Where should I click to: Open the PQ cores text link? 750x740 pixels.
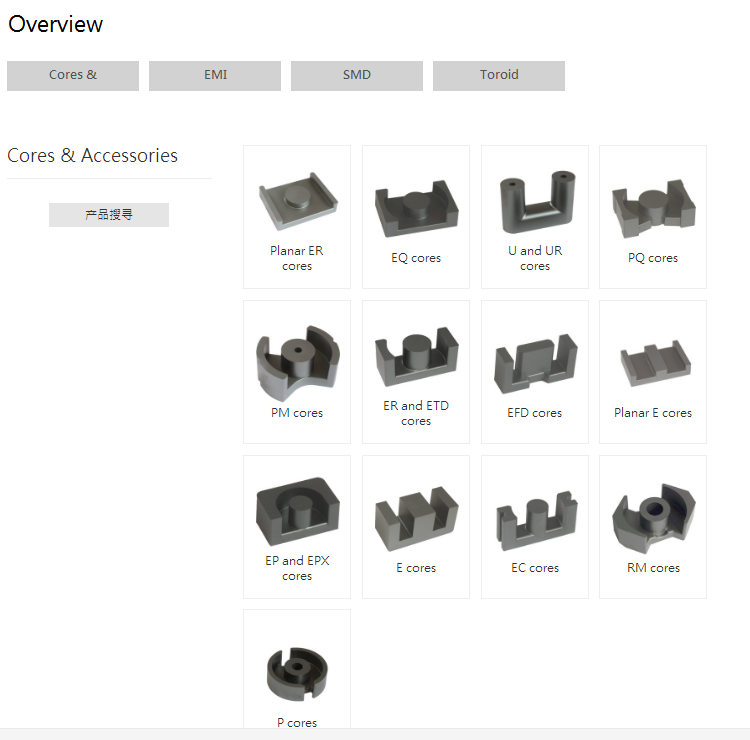(x=653, y=258)
